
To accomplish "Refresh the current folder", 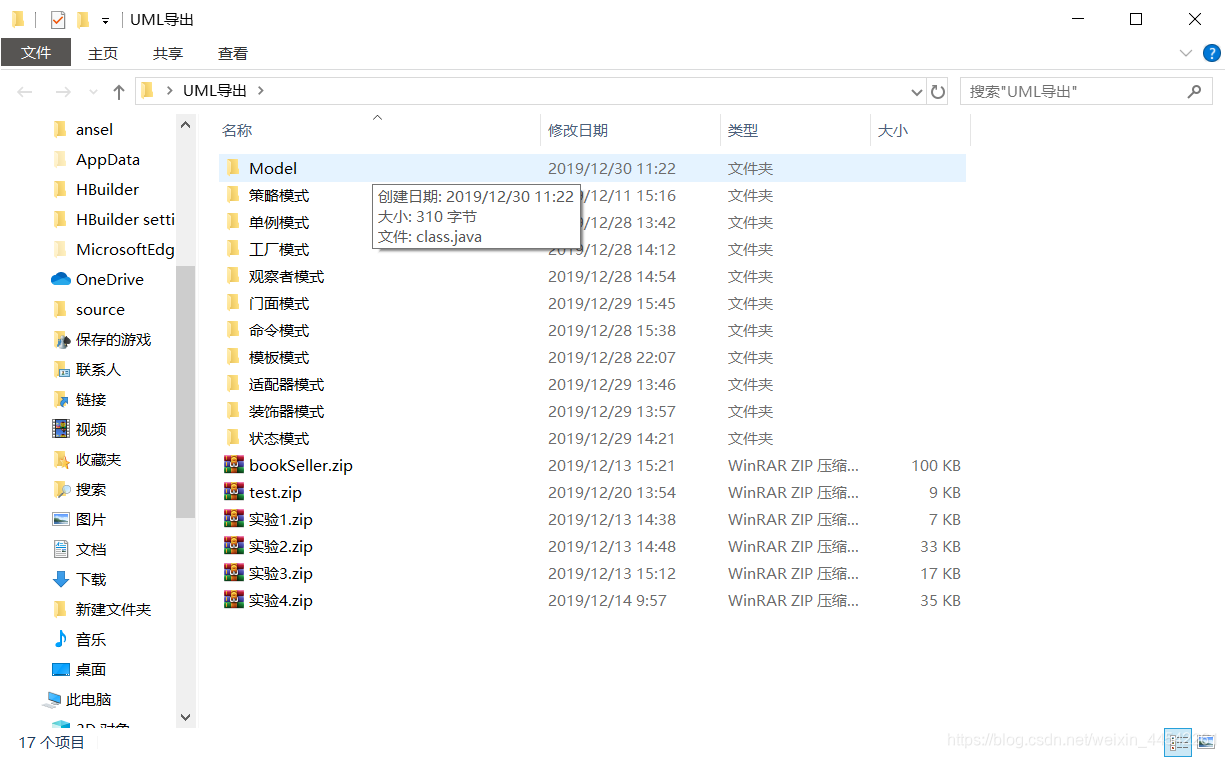I will [x=938, y=91].
